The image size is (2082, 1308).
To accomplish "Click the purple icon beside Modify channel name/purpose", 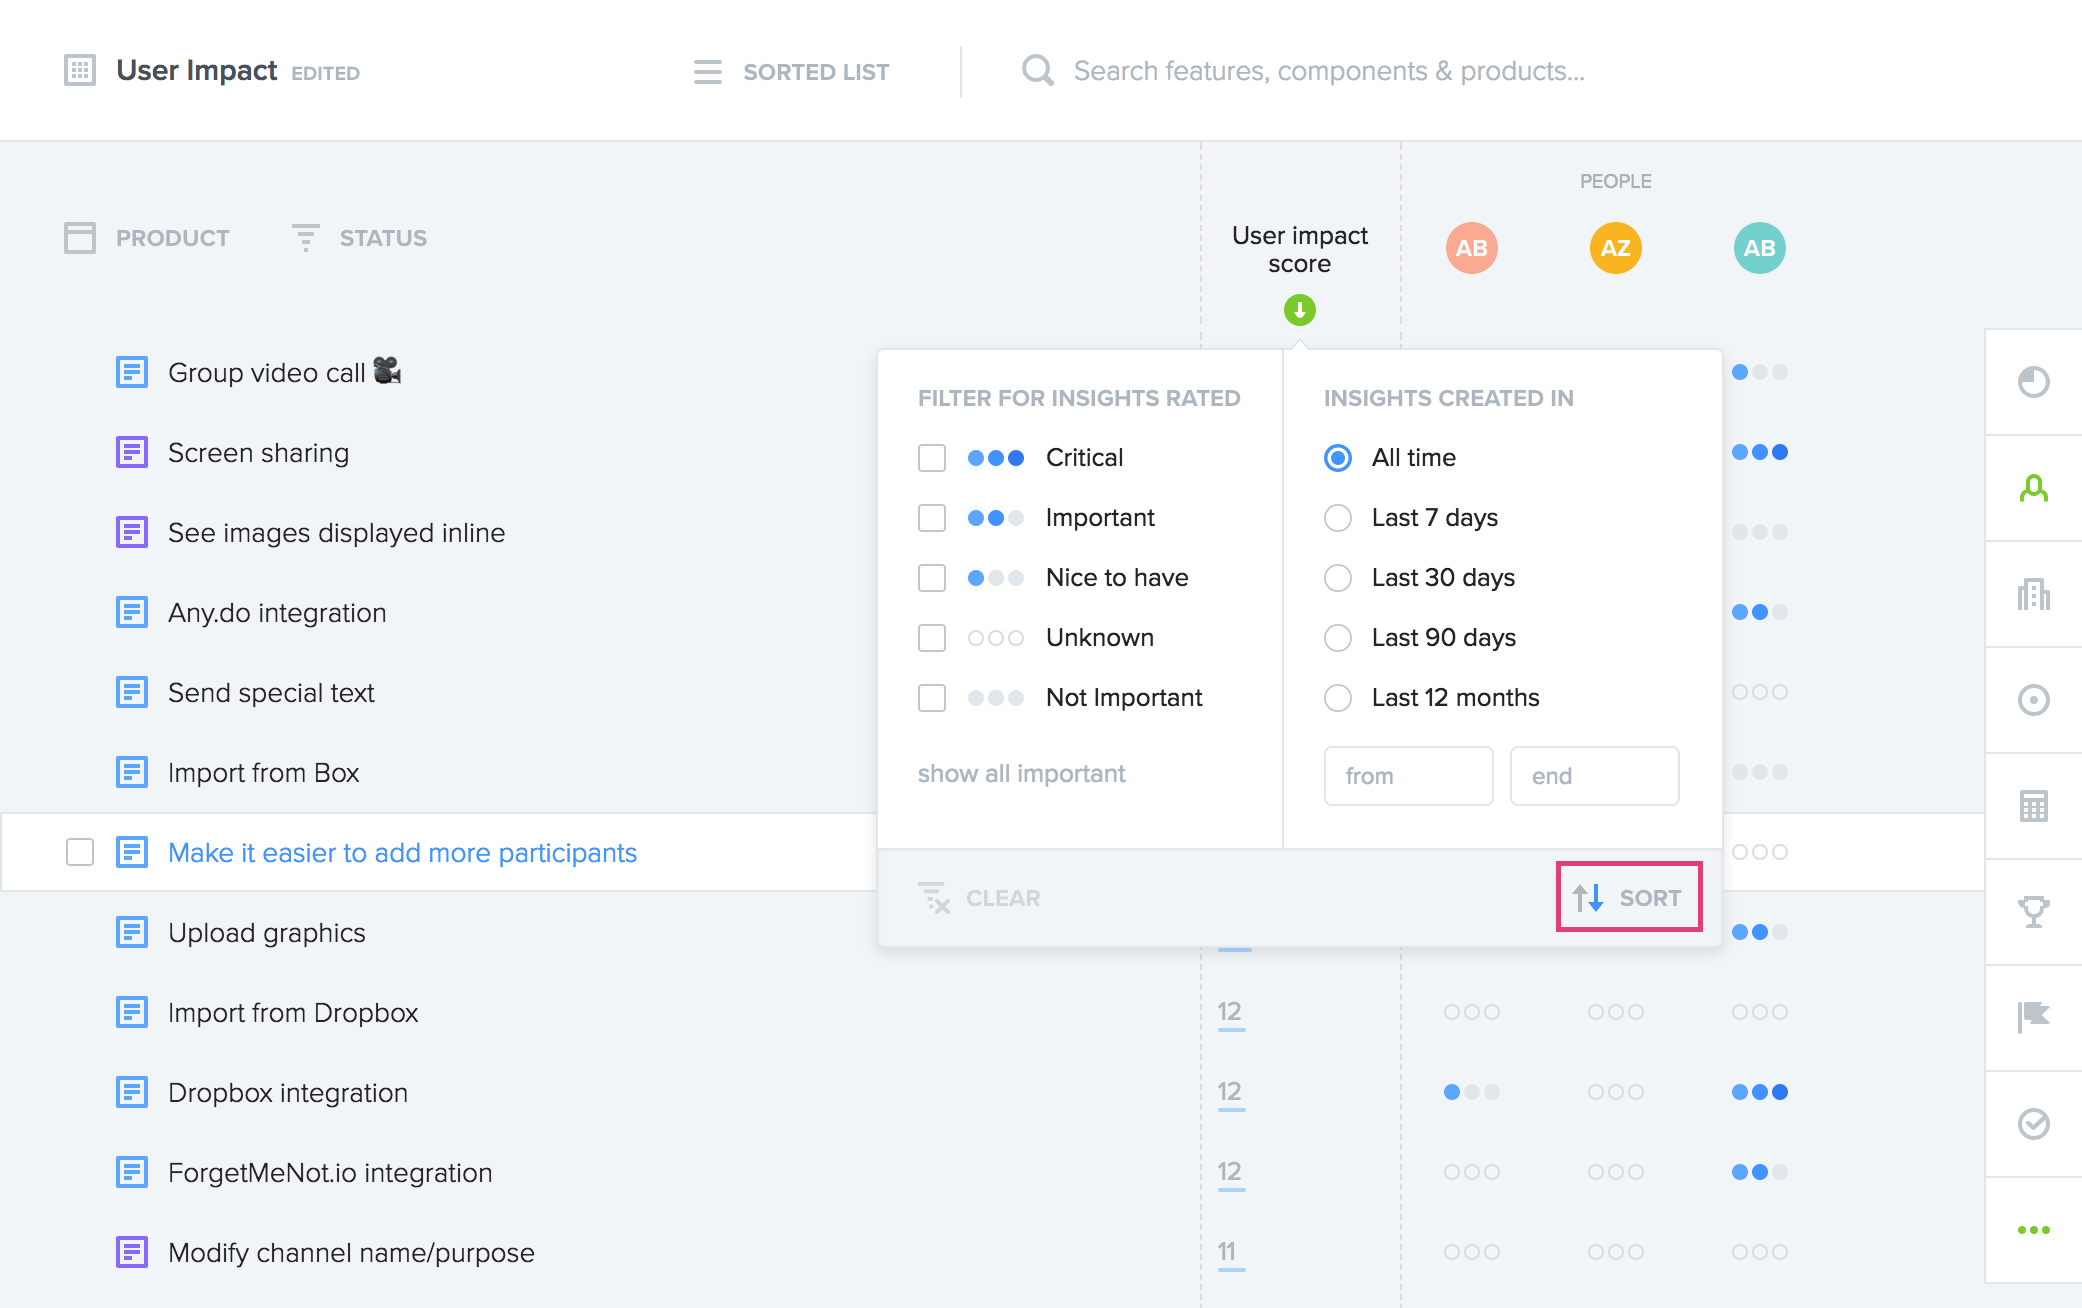I will 132,1252.
